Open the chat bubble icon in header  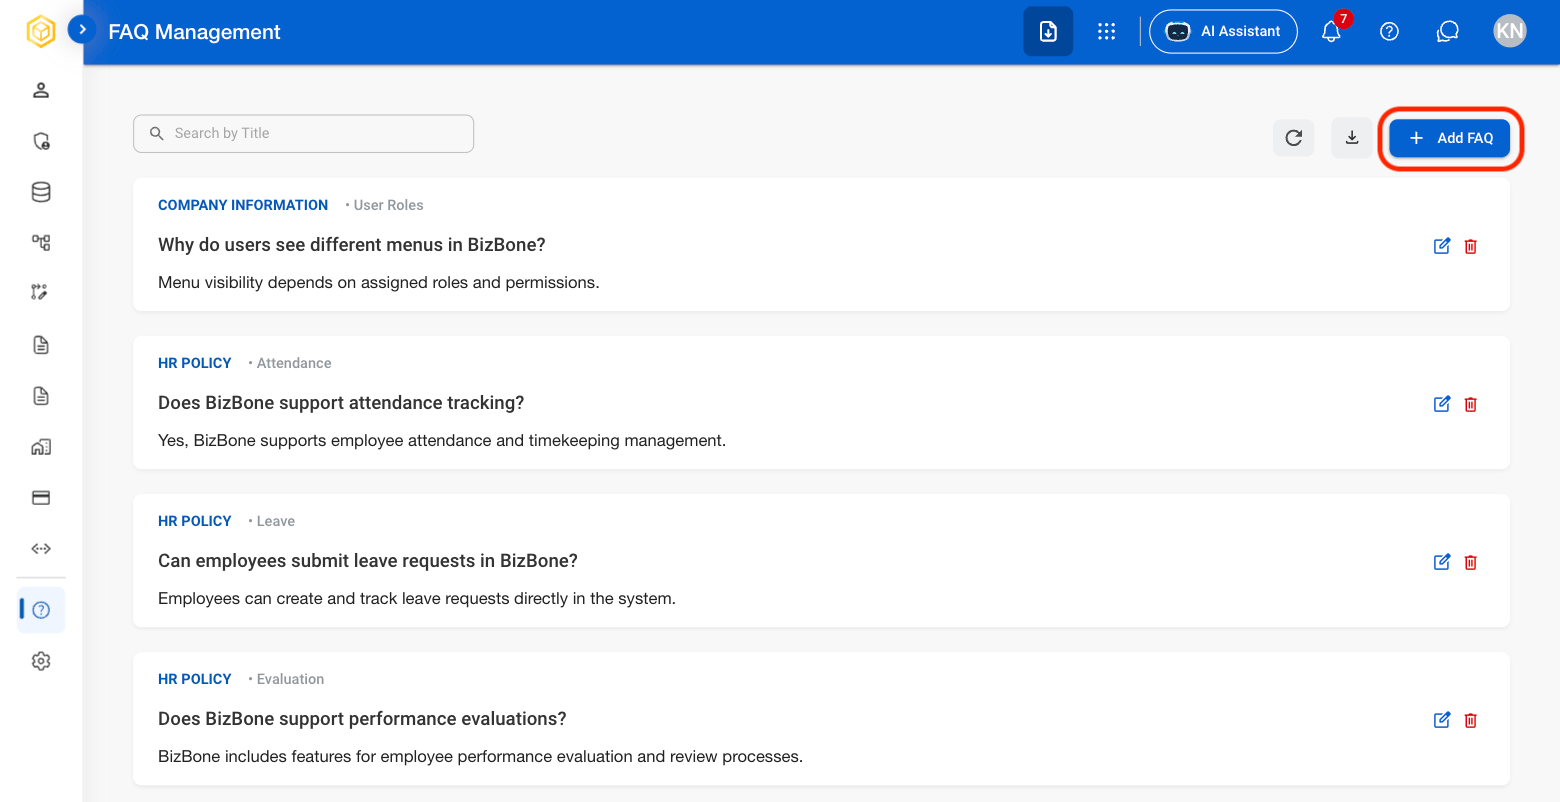pos(1447,31)
